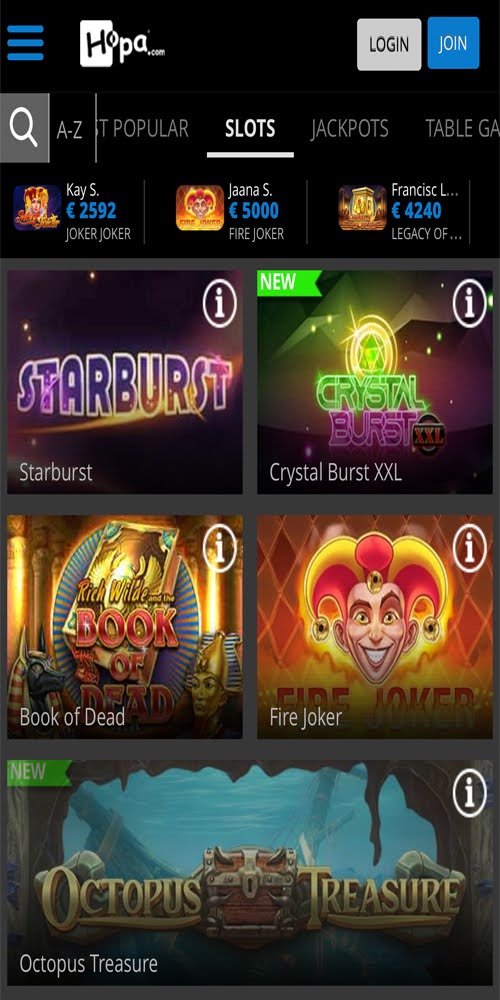Show info for Octopus Treasure
Image resolution: width=500 pixels, height=1000 pixels.
469,793
